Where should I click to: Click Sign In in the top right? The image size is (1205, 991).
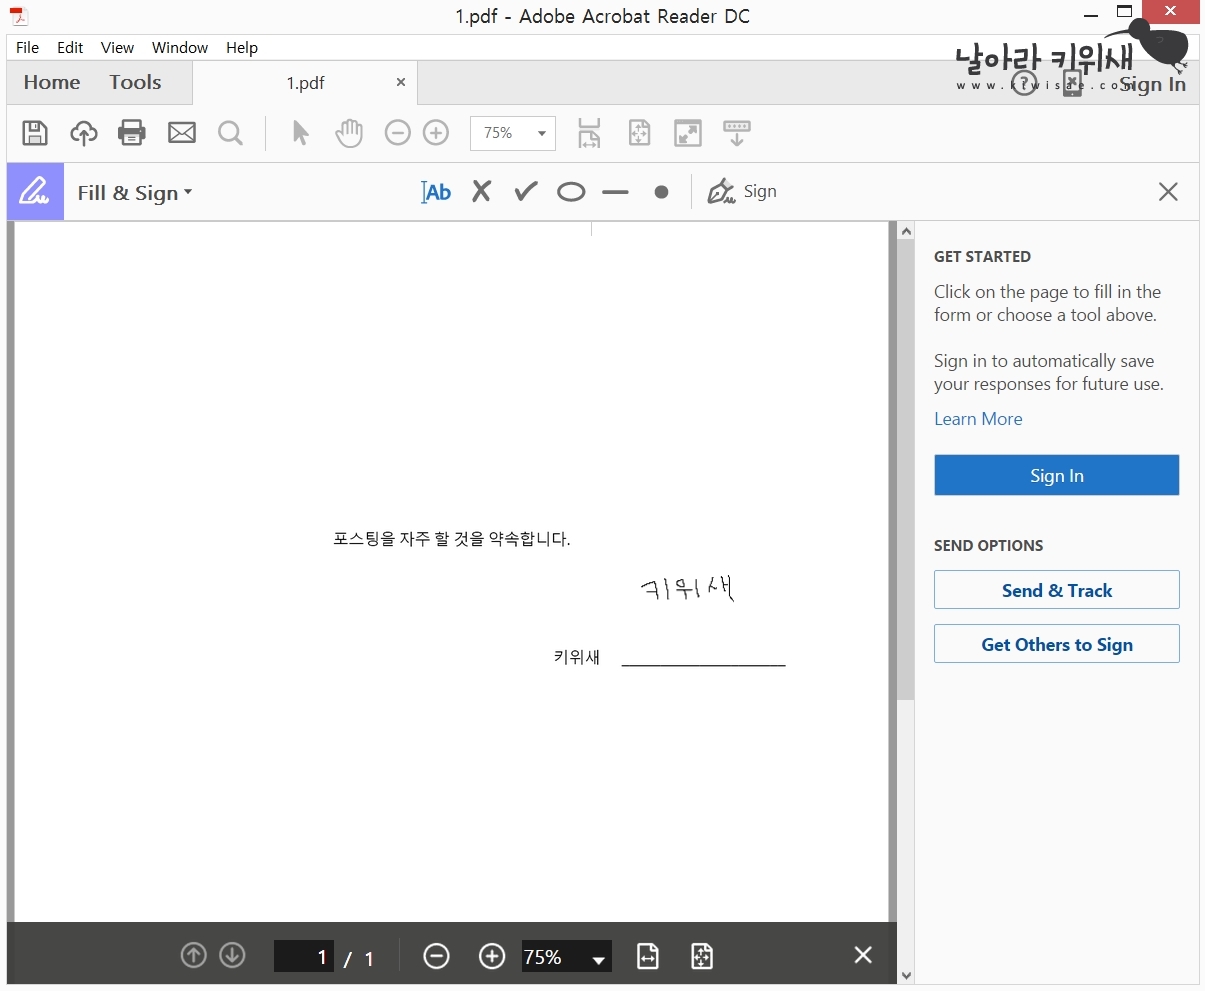[x=1152, y=84]
